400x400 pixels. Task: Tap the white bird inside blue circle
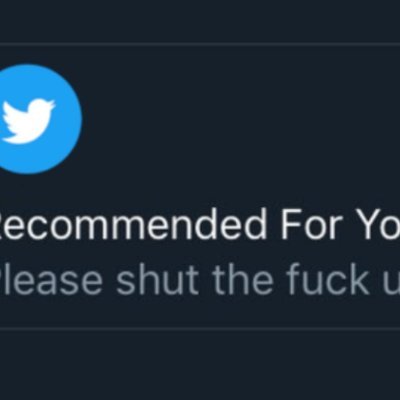[27, 121]
